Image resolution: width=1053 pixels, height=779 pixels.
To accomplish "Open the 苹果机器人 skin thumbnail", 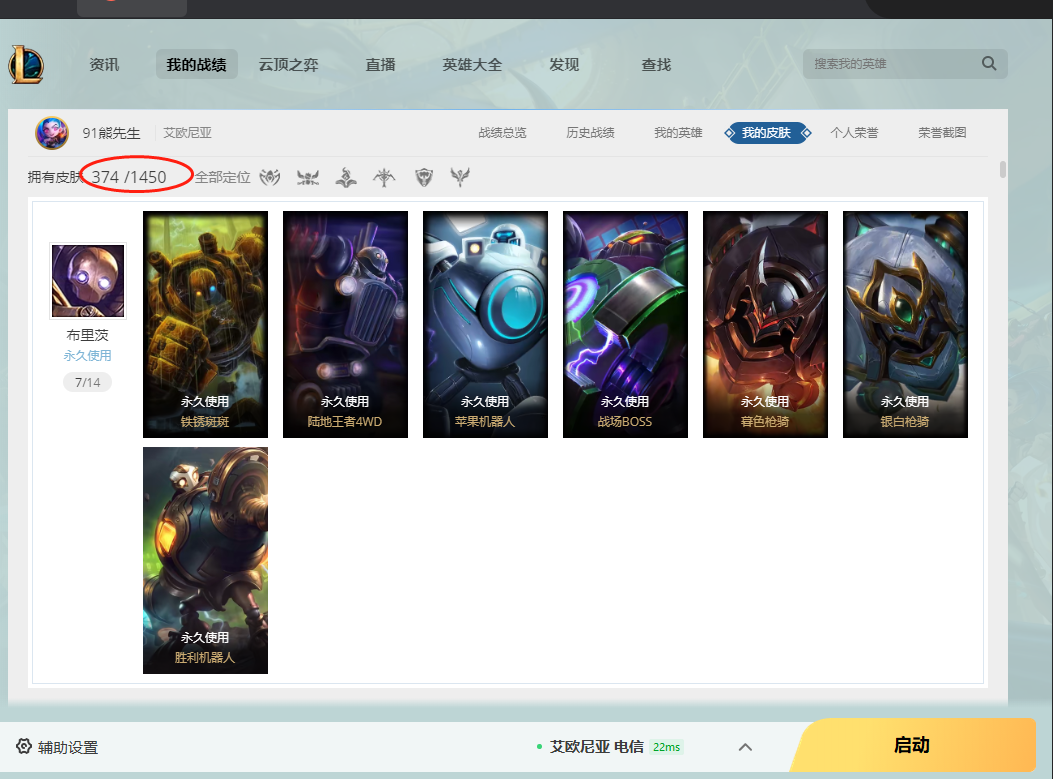I will [486, 324].
